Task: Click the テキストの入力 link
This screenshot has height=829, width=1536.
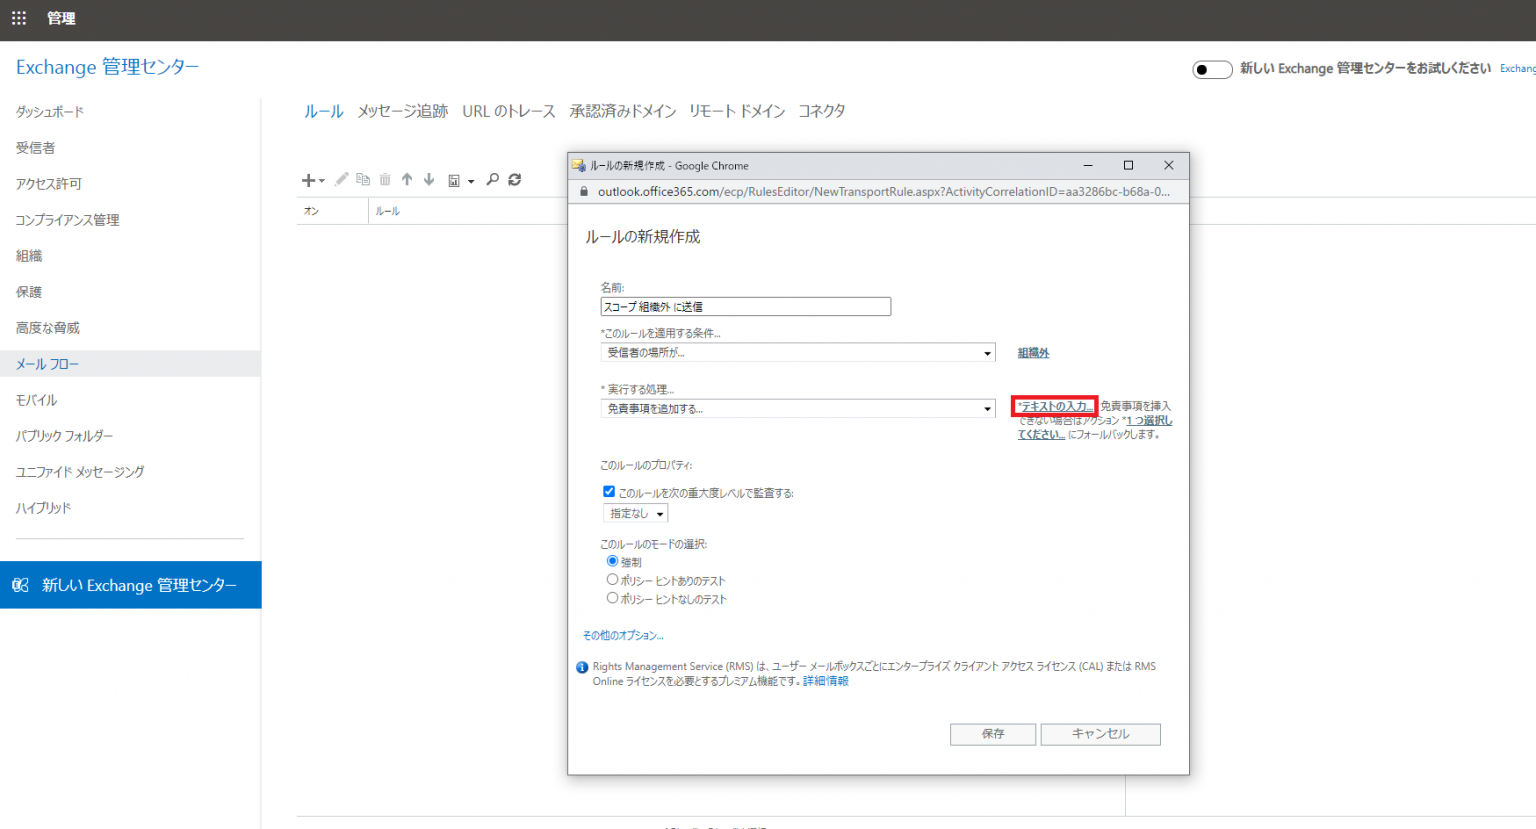Action: [1054, 406]
